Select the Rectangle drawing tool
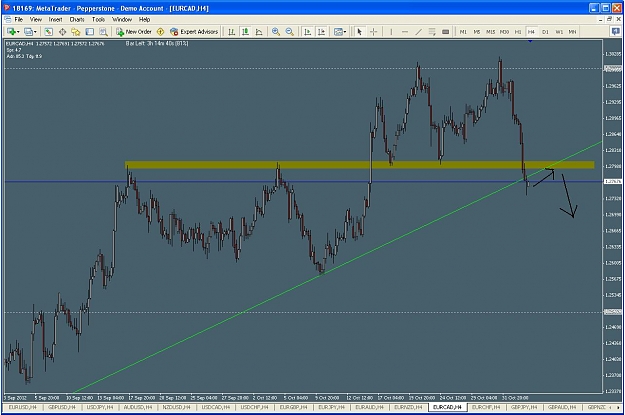625x415 pixels. coord(446,31)
